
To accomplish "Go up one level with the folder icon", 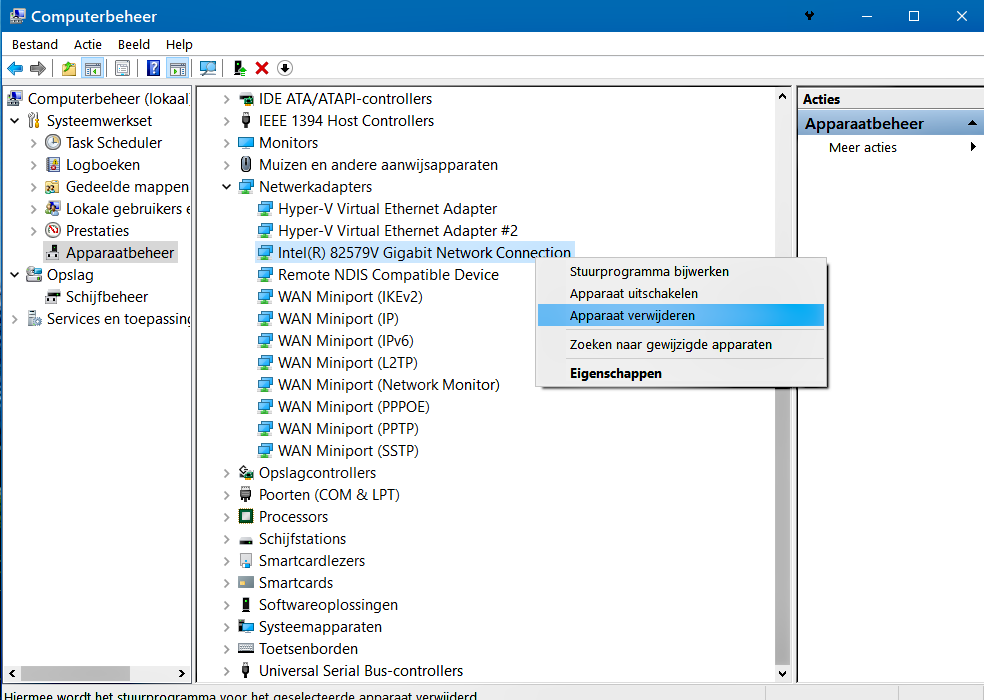I will point(69,68).
